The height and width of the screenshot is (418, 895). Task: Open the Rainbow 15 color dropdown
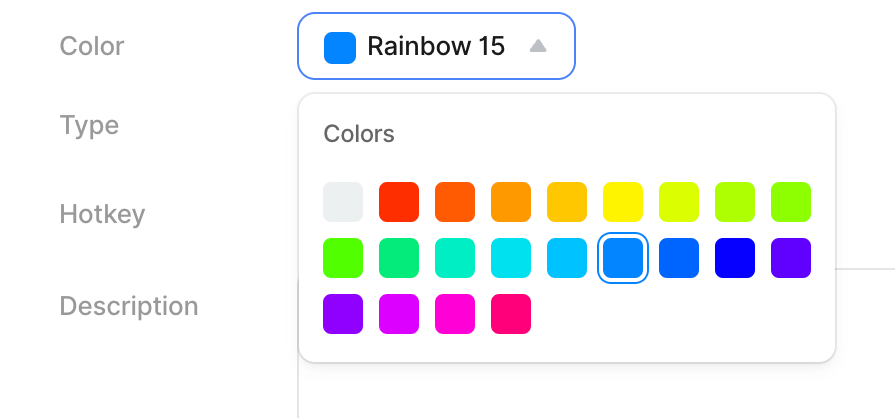(435, 46)
